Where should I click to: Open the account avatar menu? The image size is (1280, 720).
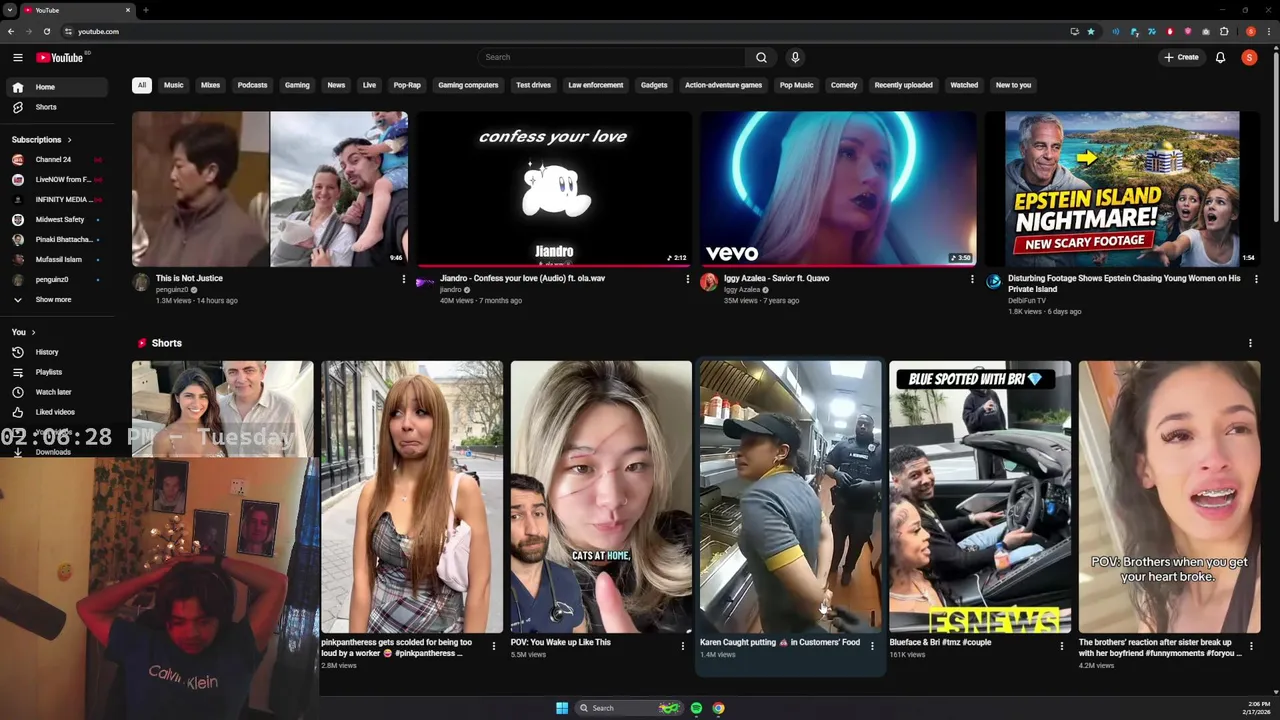(x=1249, y=57)
